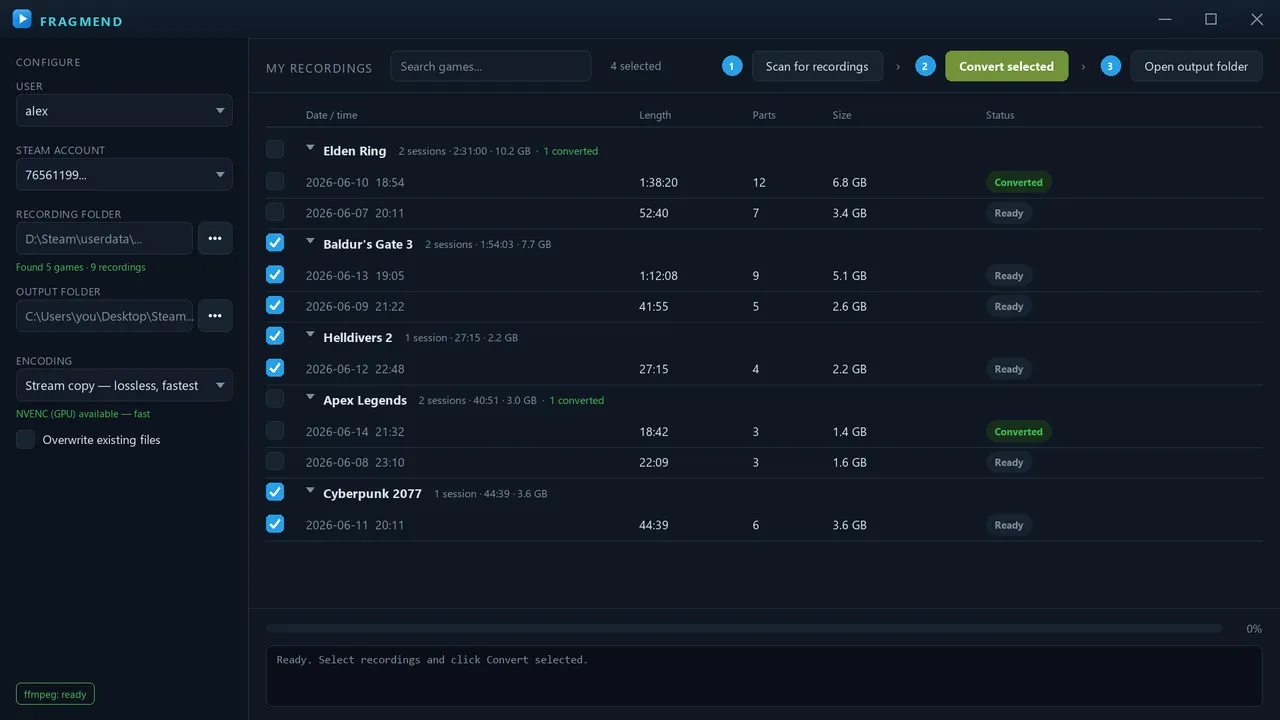Image resolution: width=1280 pixels, height=720 pixels.
Task: Uncheck the Baldur's Gate 3 group checkbox
Action: 275,242
